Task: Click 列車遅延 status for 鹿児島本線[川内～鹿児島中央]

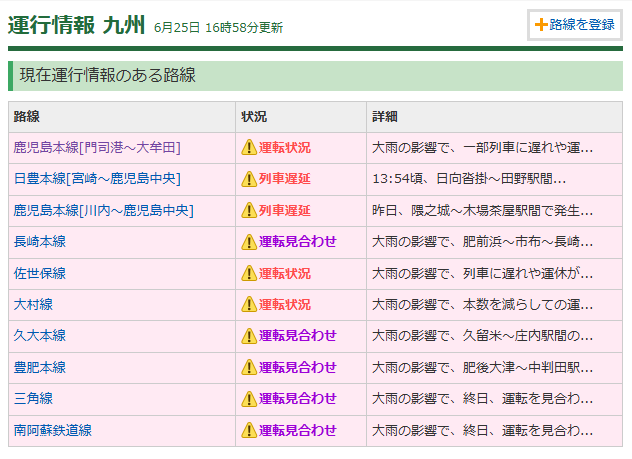Action: point(285,211)
